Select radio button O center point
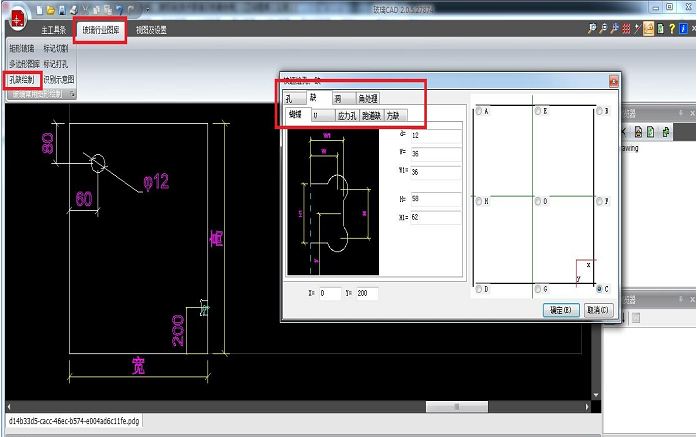The height and width of the screenshot is (437, 697). pos(539,201)
